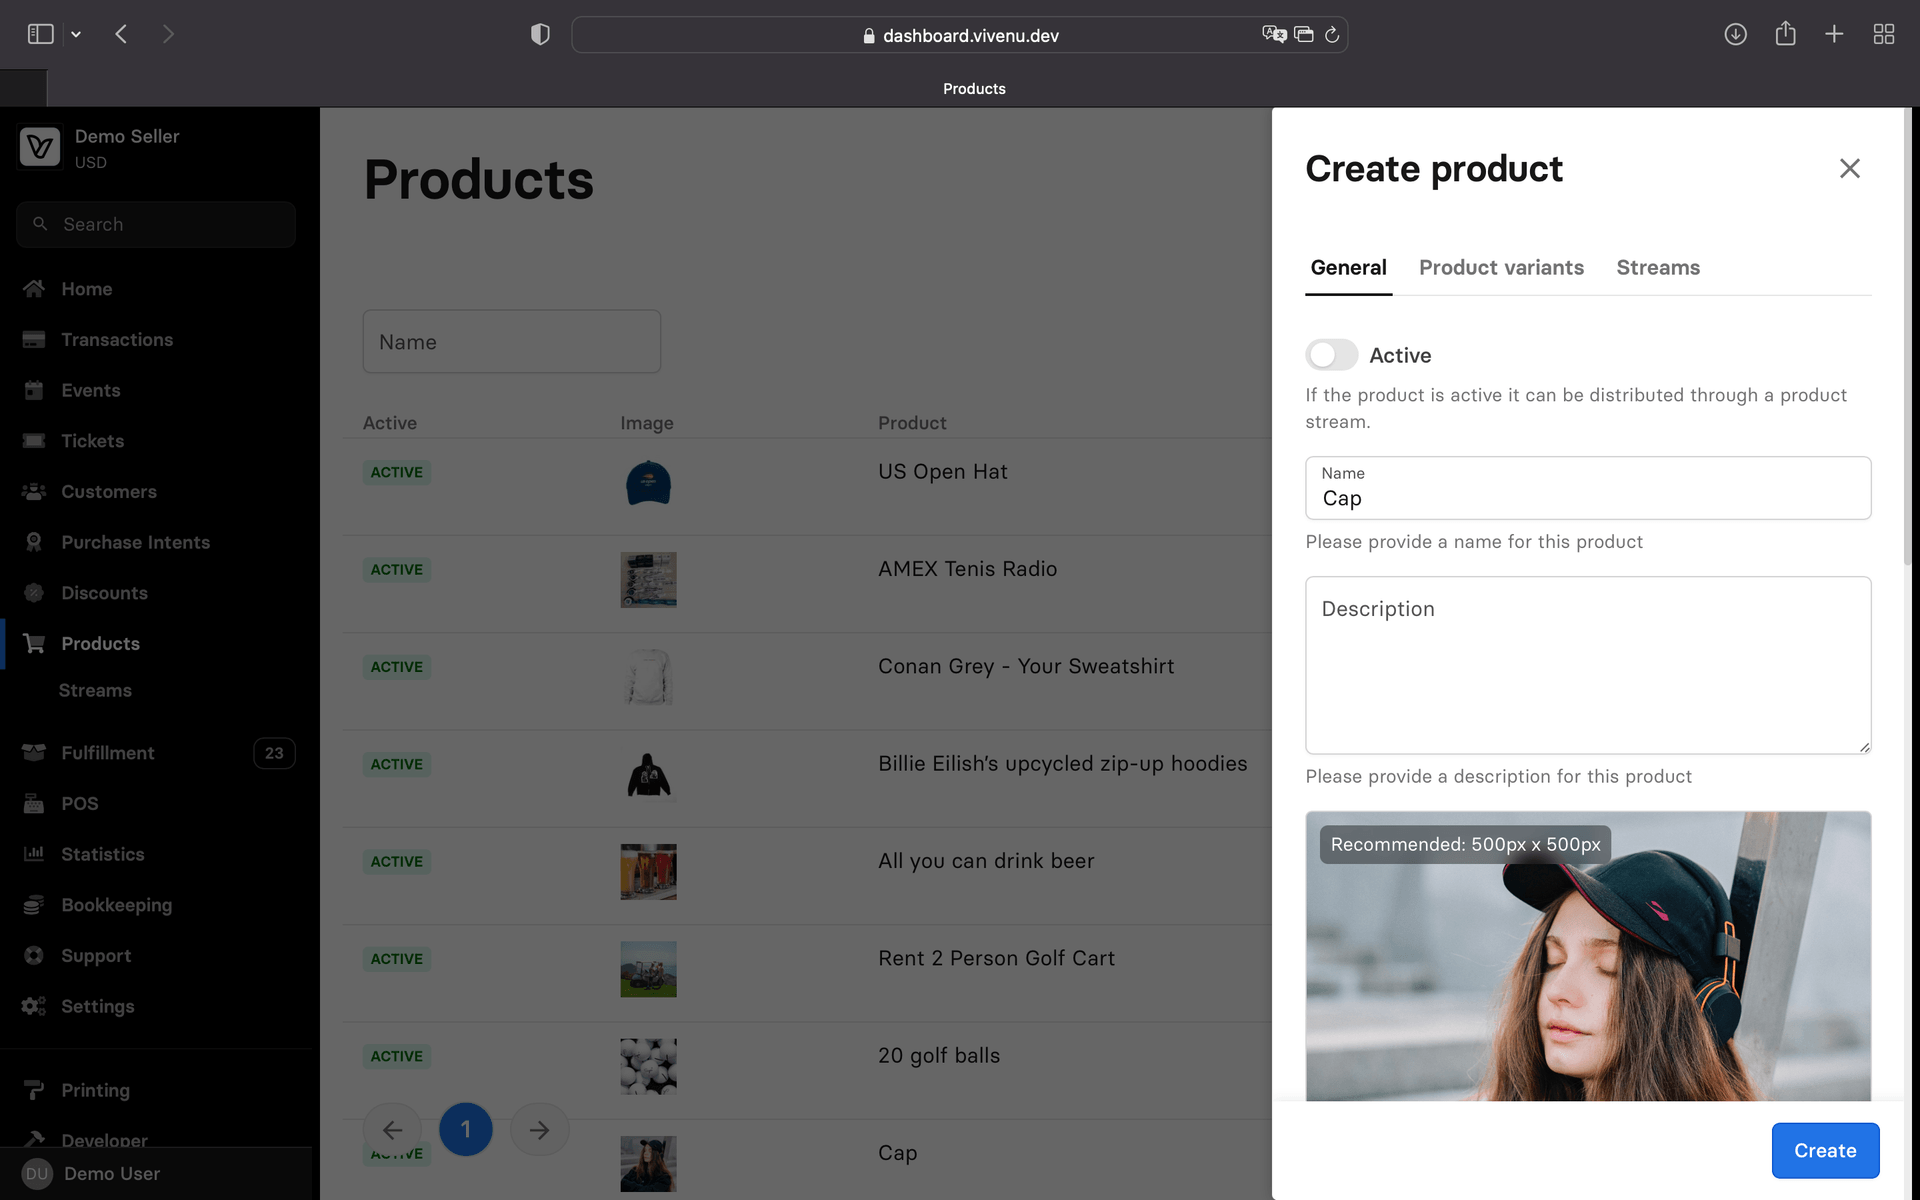Open the Printing section
Screen dimensions: 1920x1200
[95, 1091]
